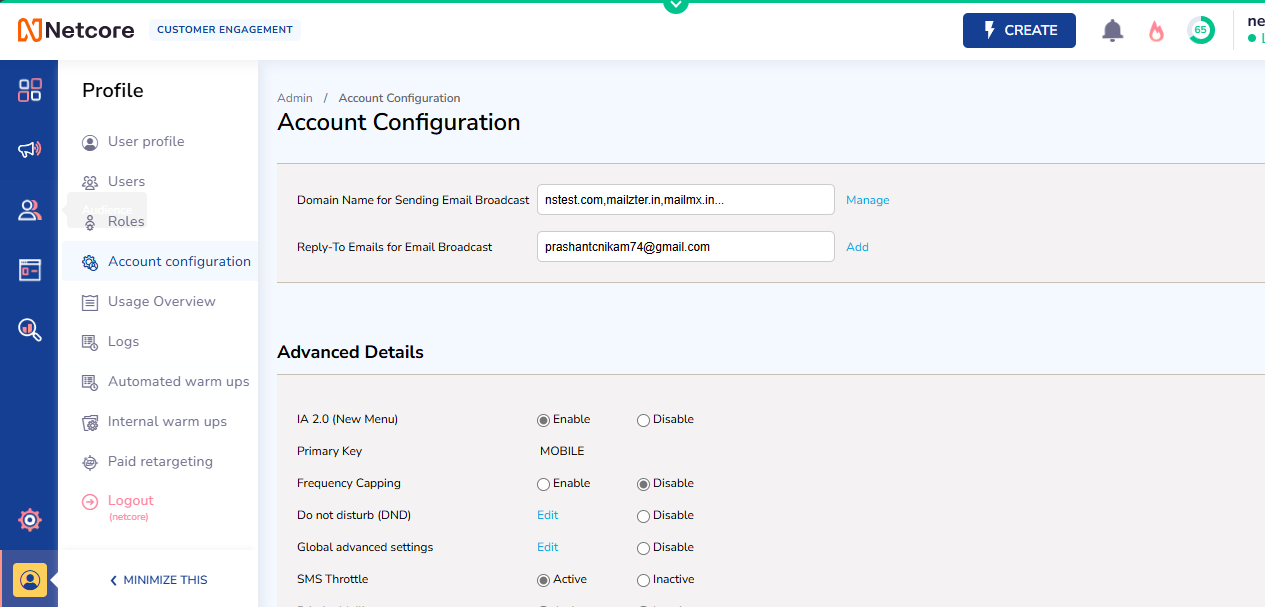
Task: Open the notifications bell icon
Action: coord(1112,31)
